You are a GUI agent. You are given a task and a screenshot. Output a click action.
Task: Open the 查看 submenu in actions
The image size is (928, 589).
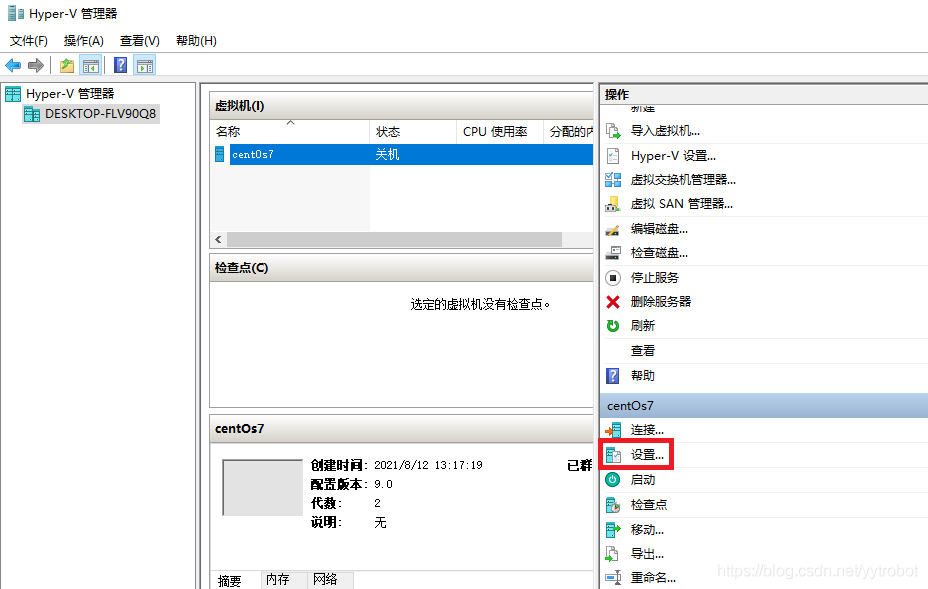pos(643,351)
